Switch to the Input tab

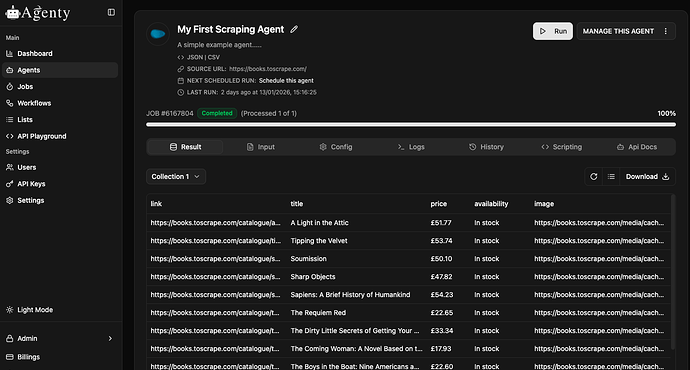coord(261,147)
